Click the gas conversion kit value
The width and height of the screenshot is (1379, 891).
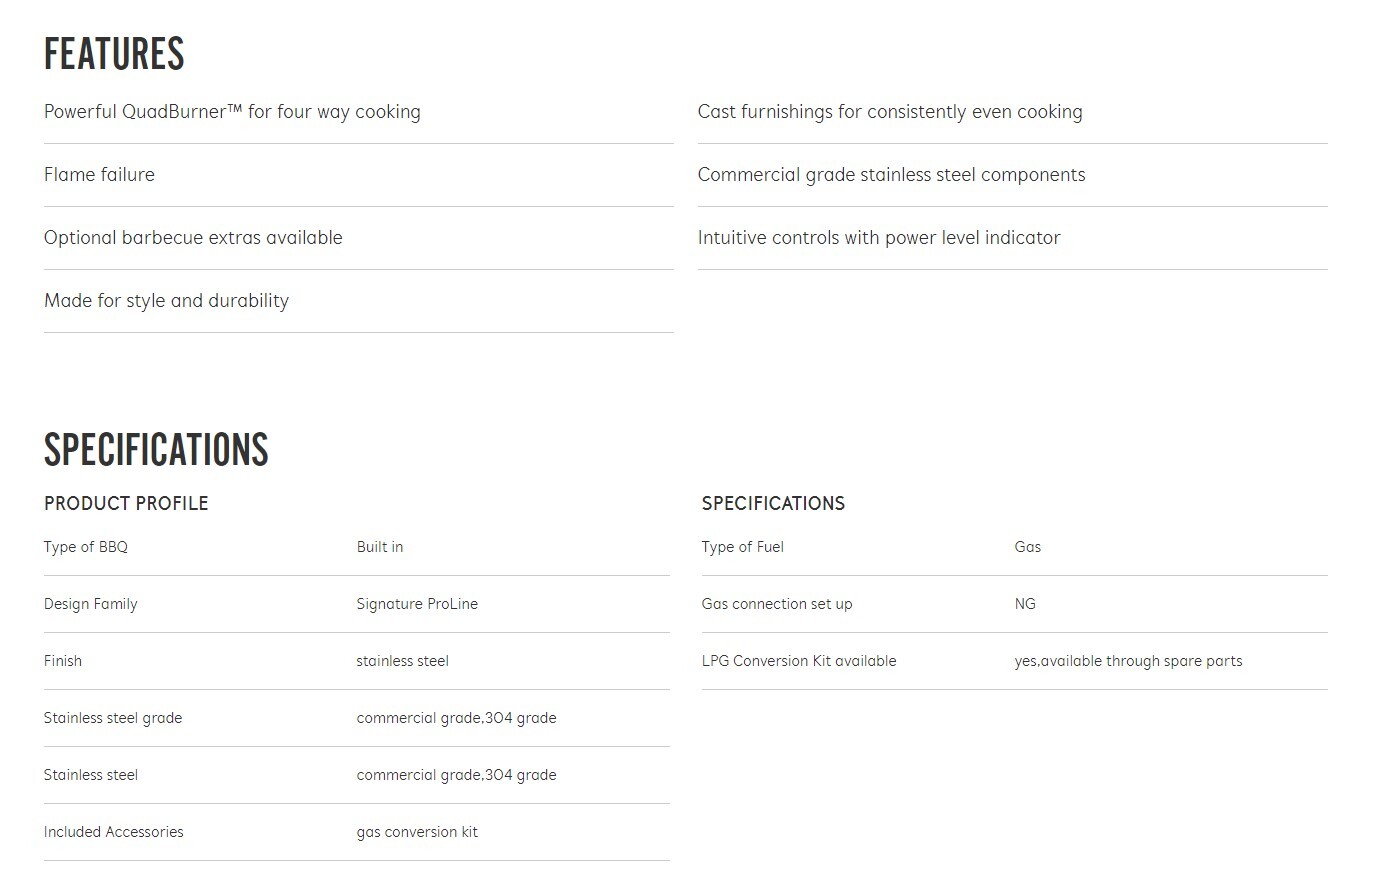[417, 832]
